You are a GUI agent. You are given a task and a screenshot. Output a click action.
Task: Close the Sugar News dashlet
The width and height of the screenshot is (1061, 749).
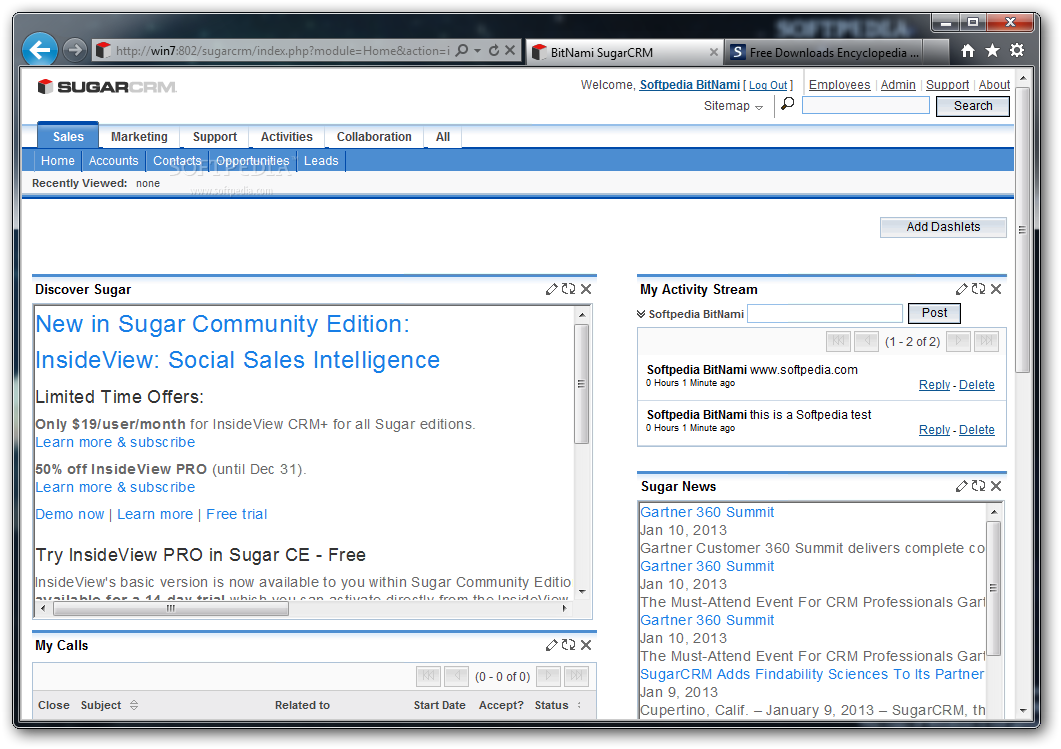996,486
